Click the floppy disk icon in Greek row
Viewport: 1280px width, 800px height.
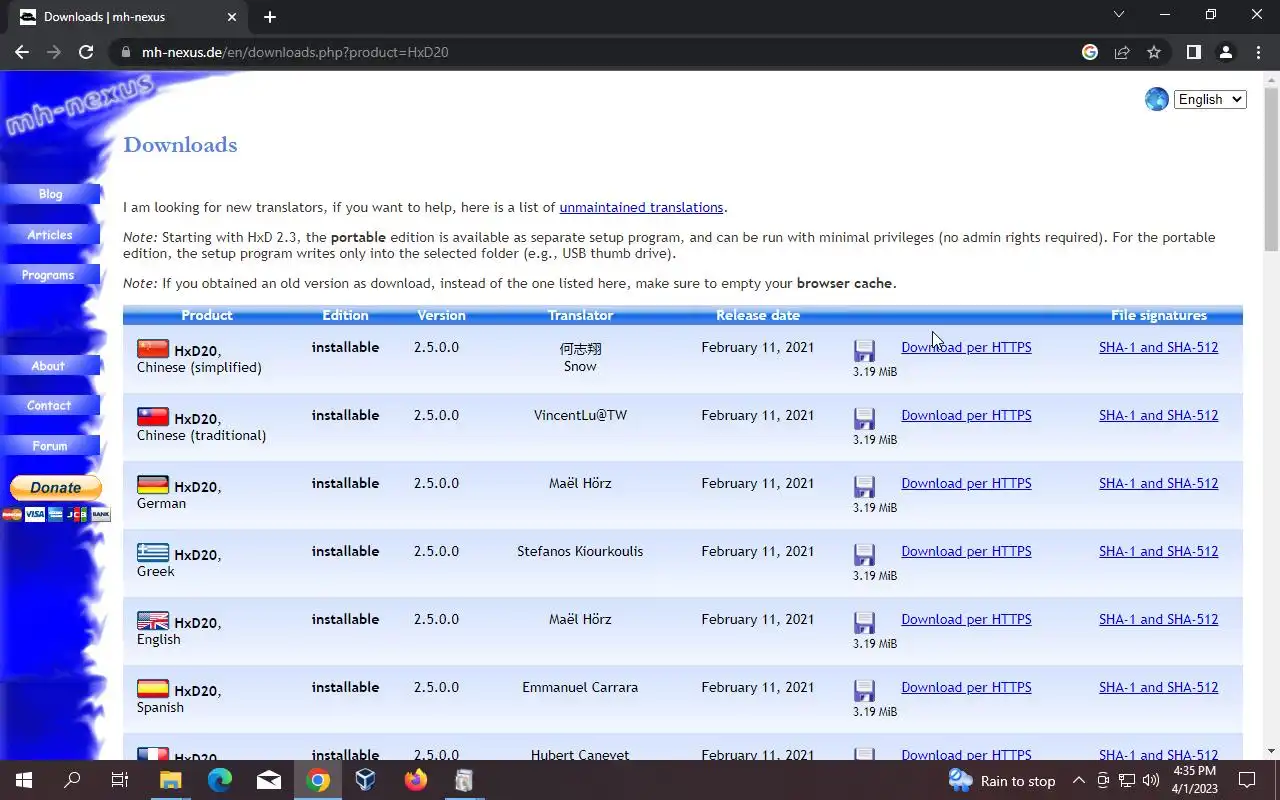864,555
